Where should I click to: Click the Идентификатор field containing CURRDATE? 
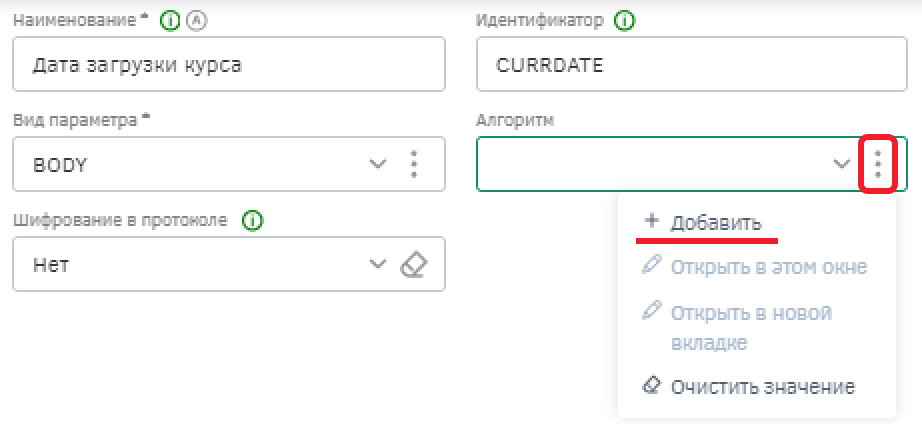[x=692, y=64]
